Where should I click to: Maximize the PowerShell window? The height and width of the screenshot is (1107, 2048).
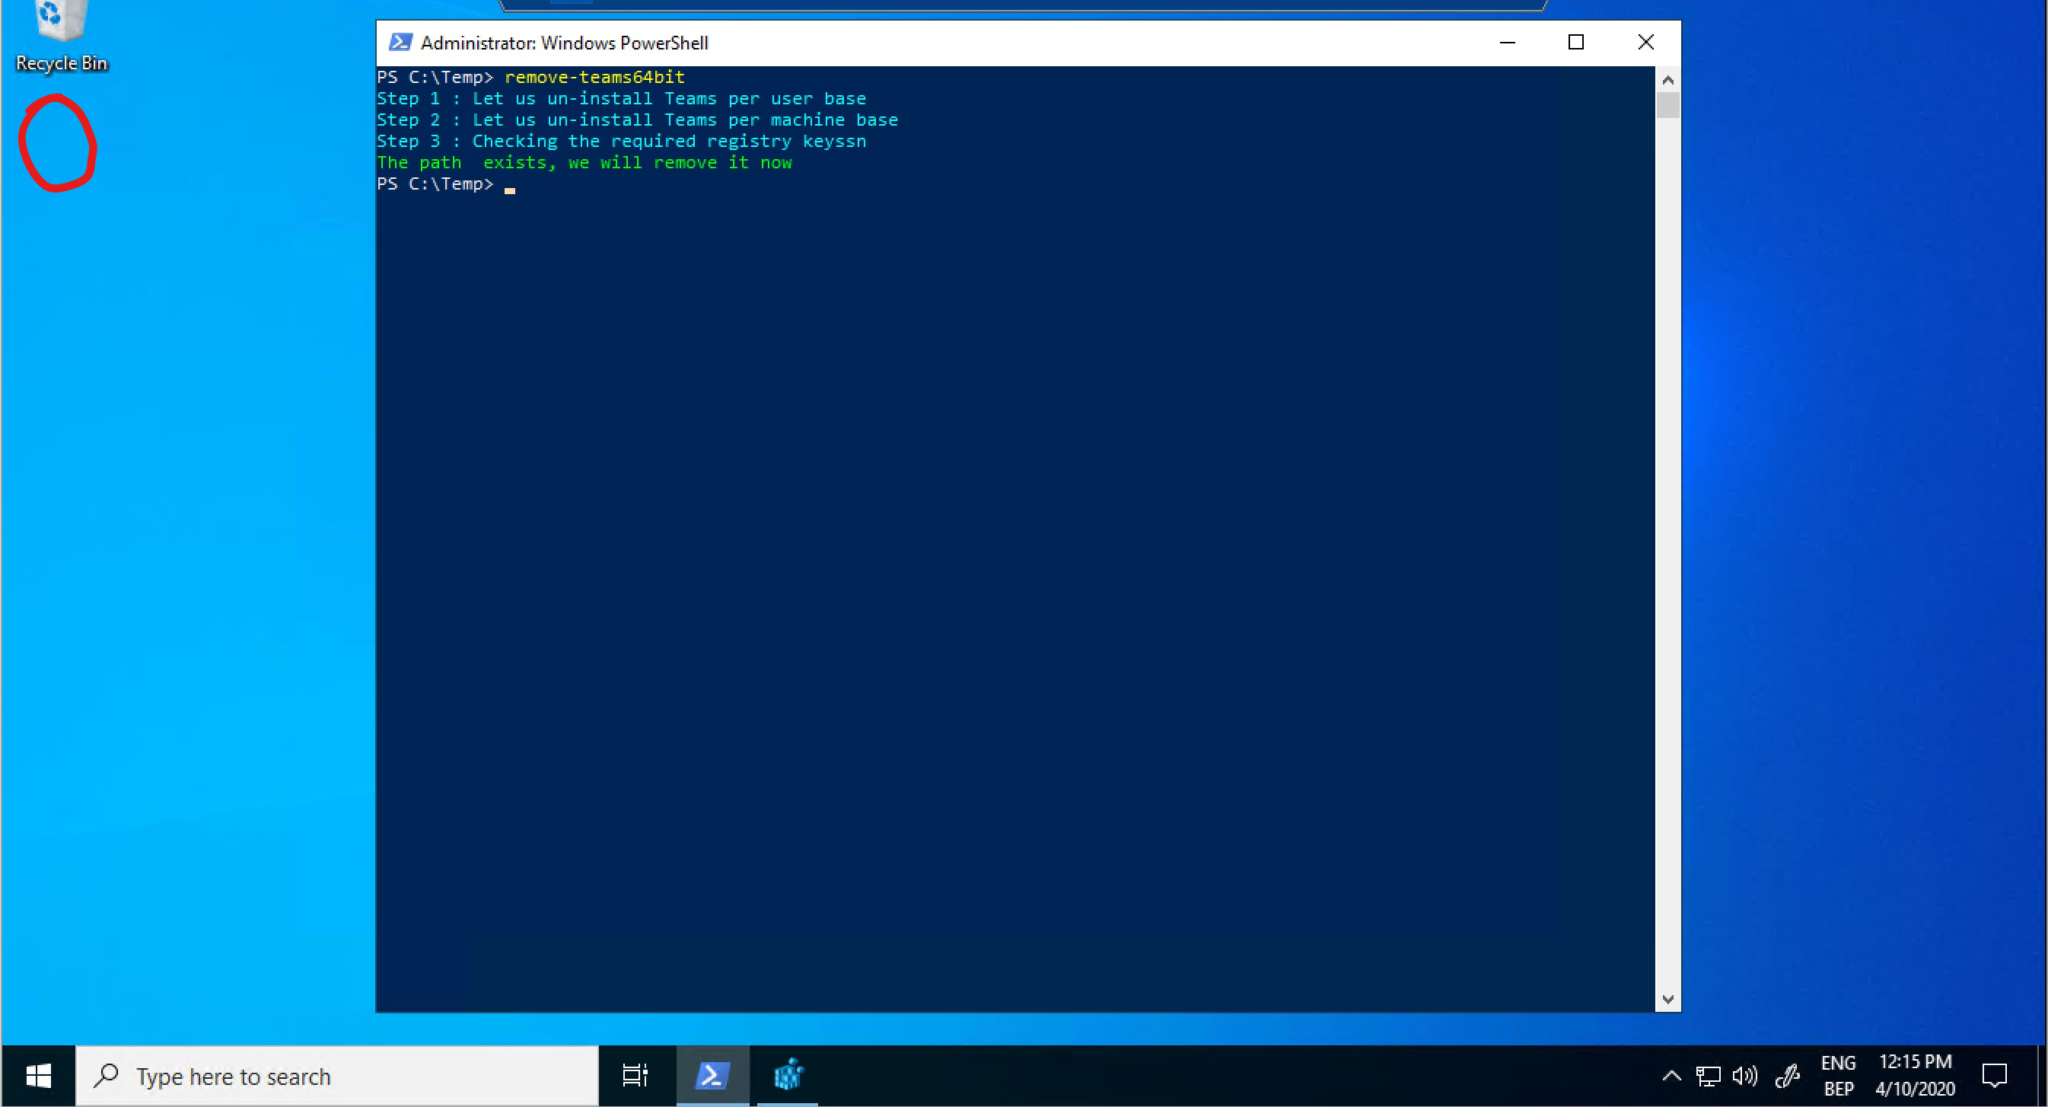1576,42
